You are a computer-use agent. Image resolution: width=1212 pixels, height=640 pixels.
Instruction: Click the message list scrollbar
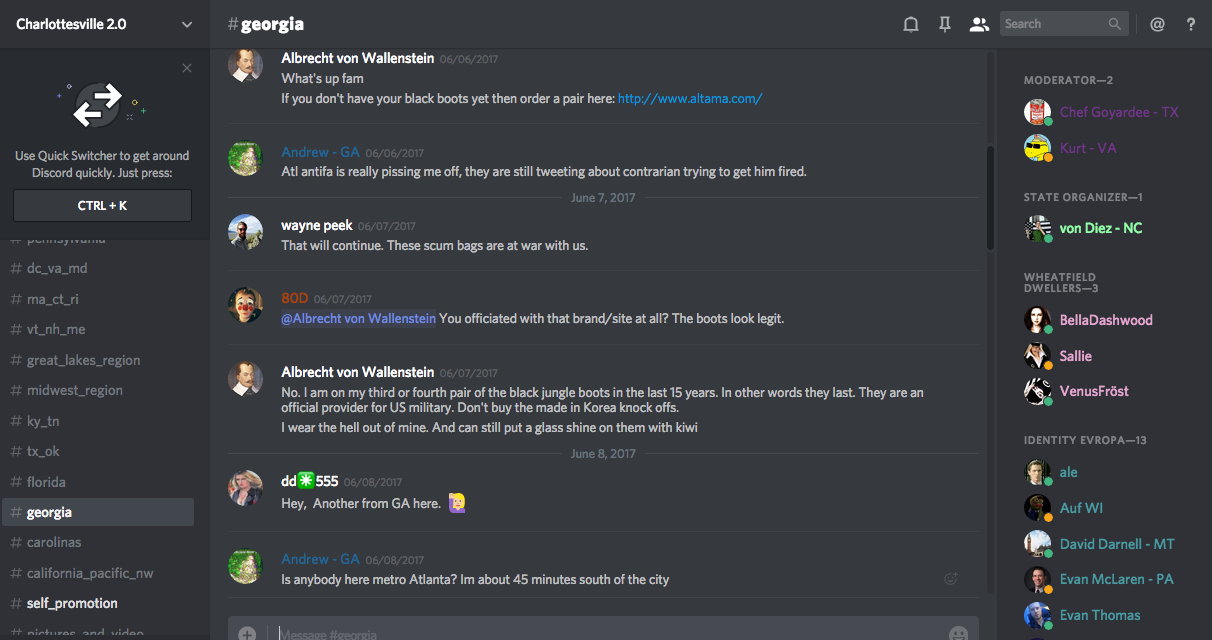(x=990, y=198)
